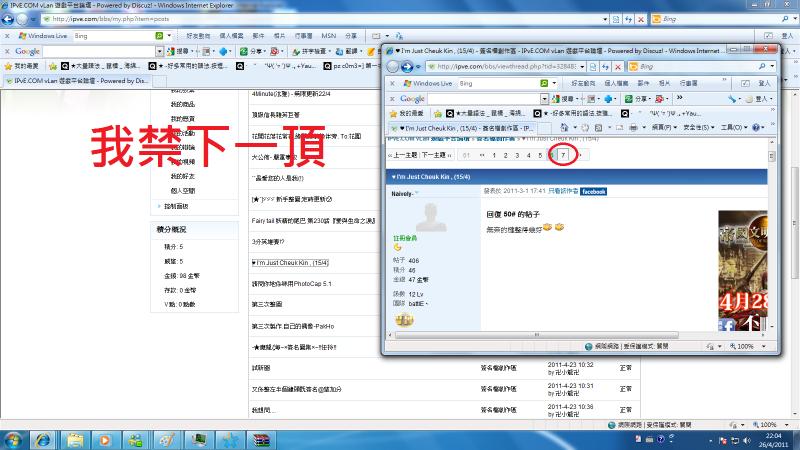This screenshot has height=450, width=800.
Task: Open ♥I'm Just Cheuk Kin (15/4) post link
Action: coord(290,263)
